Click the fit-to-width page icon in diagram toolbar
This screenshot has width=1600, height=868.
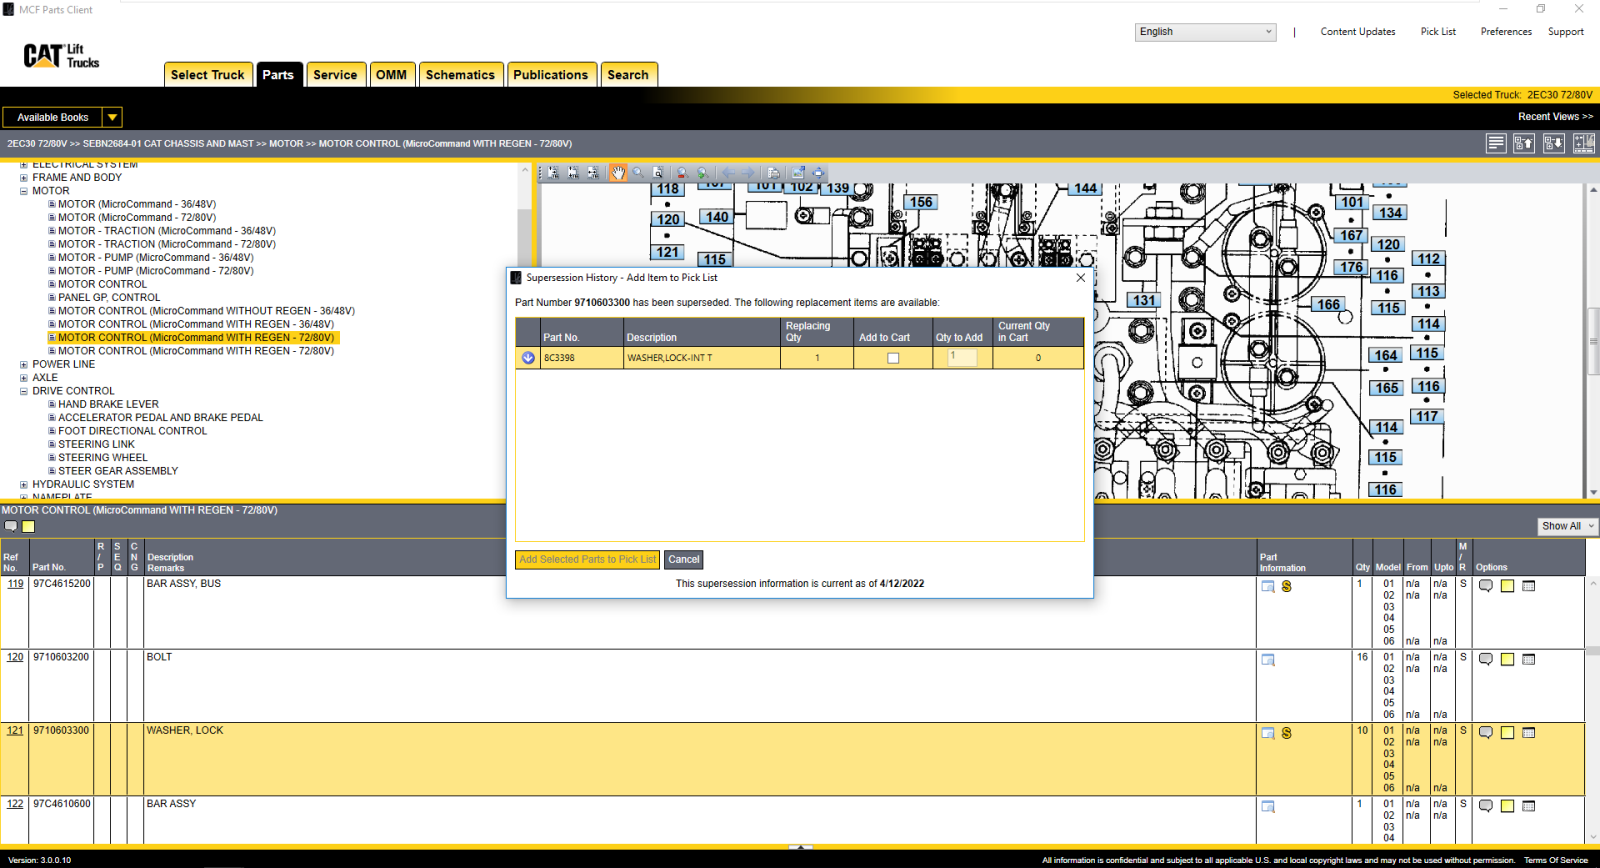click(x=593, y=172)
